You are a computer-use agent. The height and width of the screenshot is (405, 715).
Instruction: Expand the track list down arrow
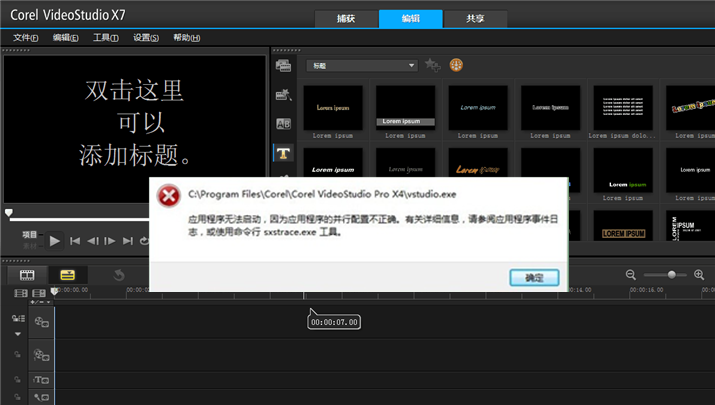(x=18, y=334)
